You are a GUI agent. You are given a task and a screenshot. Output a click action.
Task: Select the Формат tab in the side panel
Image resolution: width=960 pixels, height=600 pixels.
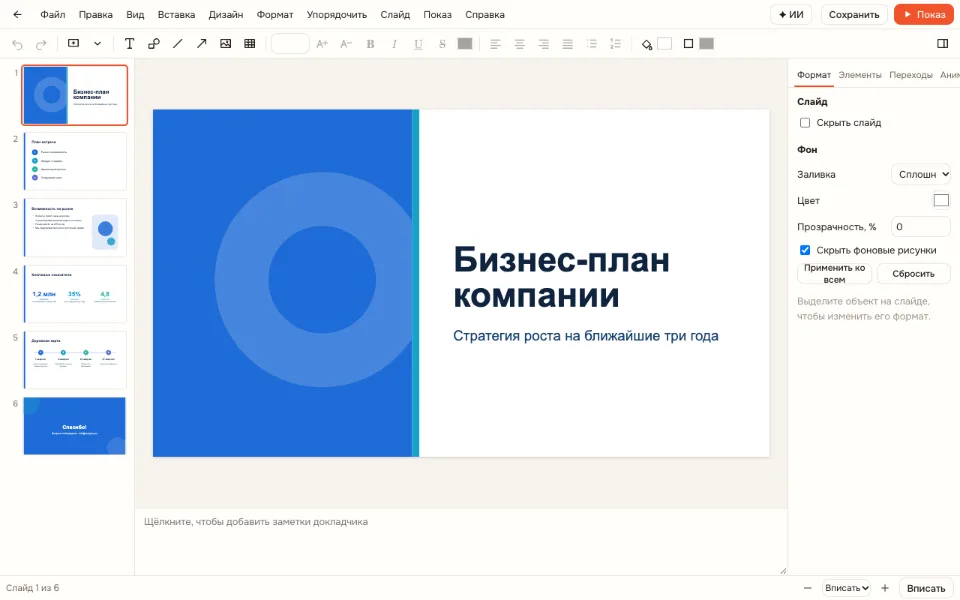pos(814,75)
